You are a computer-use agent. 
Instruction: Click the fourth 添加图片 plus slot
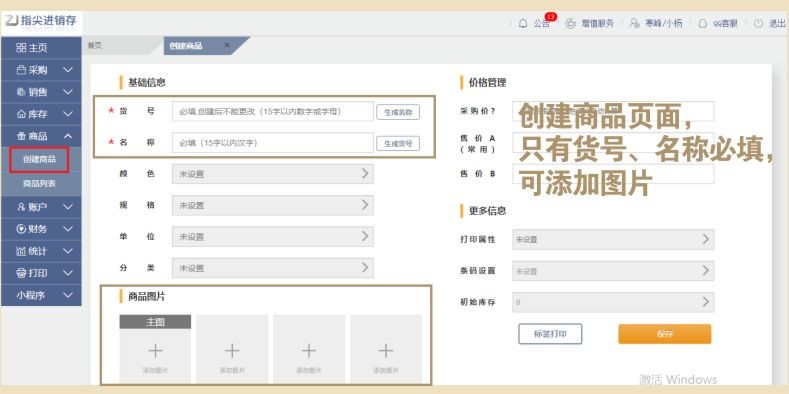pyautogui.click(x=386, y=350)
